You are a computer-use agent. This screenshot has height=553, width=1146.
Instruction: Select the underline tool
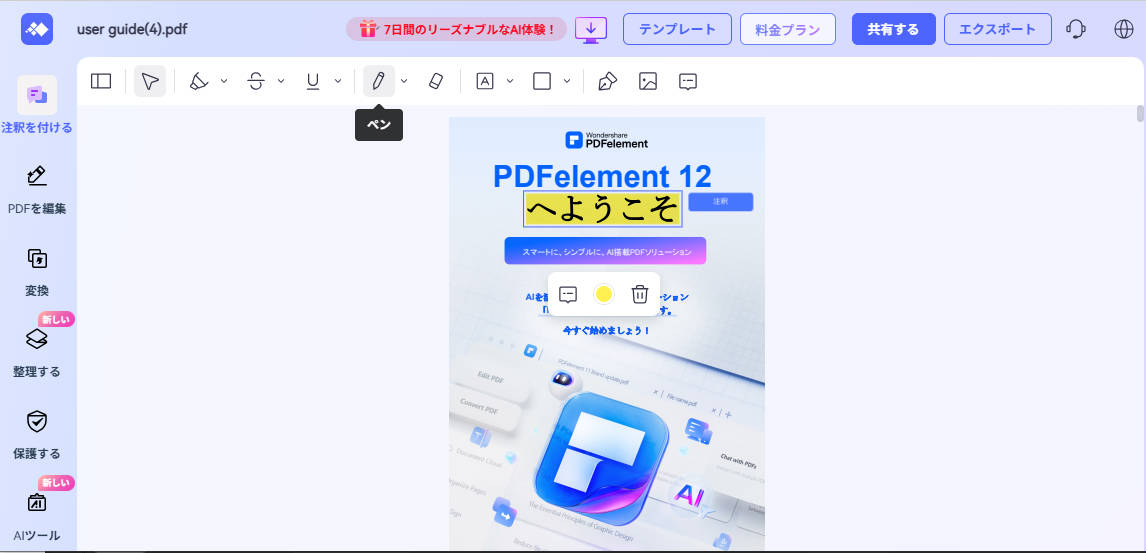313,81
